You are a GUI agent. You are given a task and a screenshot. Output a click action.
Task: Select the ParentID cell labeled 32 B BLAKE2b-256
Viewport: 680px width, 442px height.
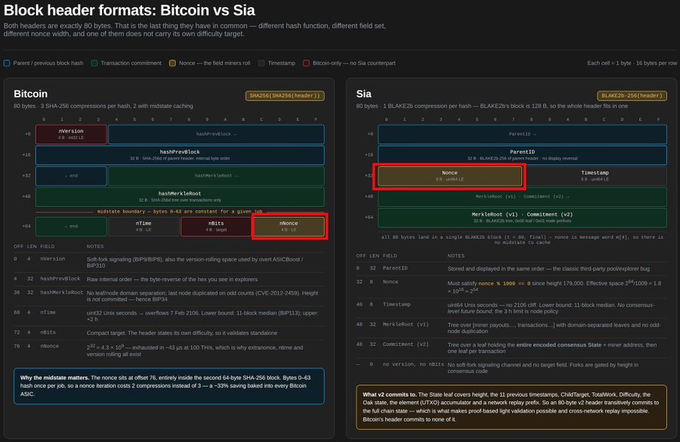point(522,155)
